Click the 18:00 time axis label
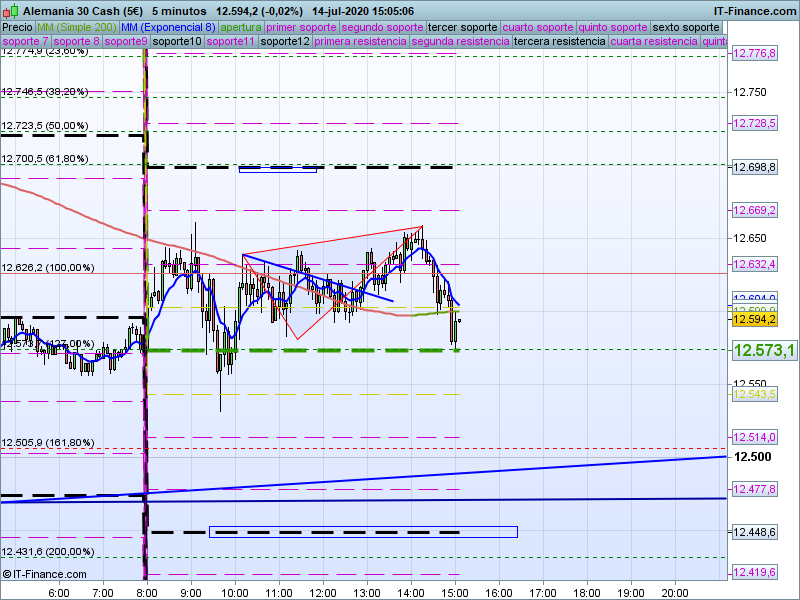Viewport: 800px width, 600px height. (x=587, y=593)
